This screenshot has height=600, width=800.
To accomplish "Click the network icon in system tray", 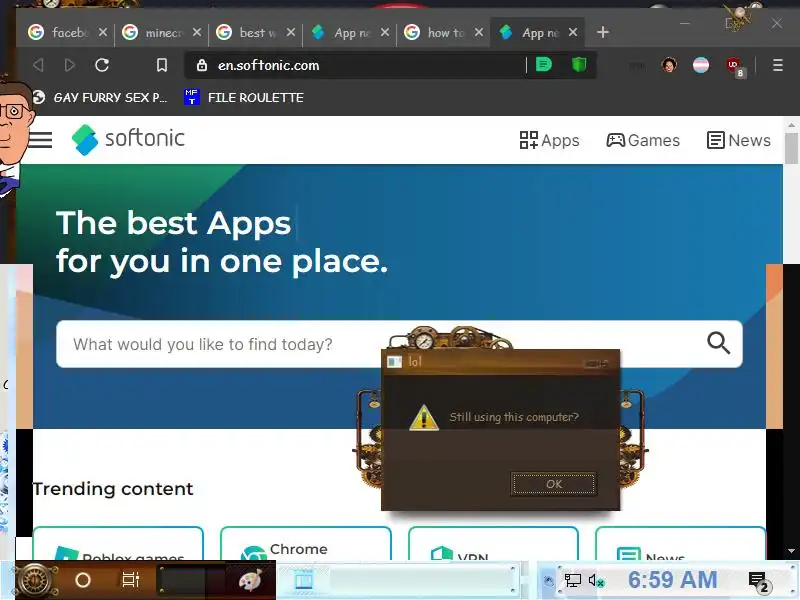I will pos(572,580).
